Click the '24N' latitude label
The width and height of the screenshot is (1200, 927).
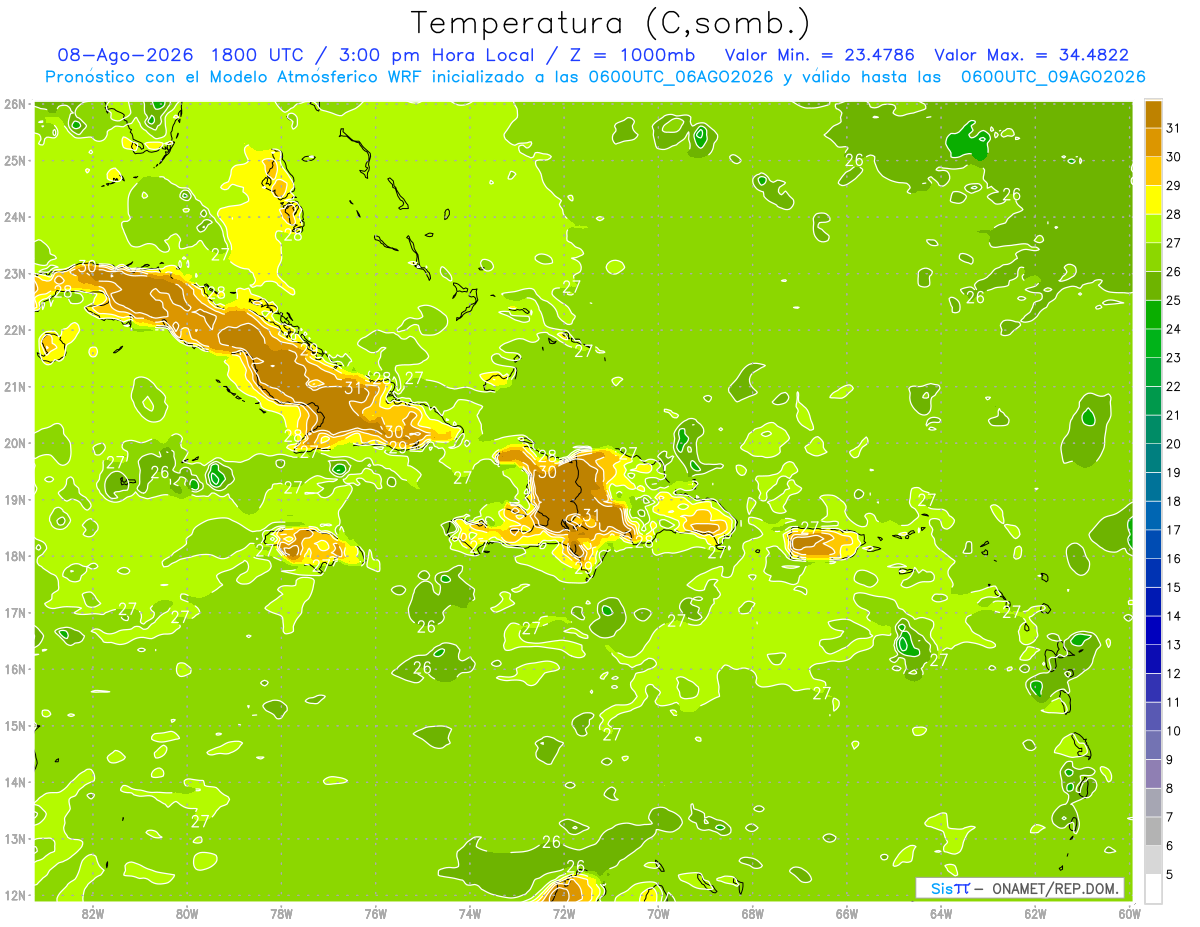[15, 217]
